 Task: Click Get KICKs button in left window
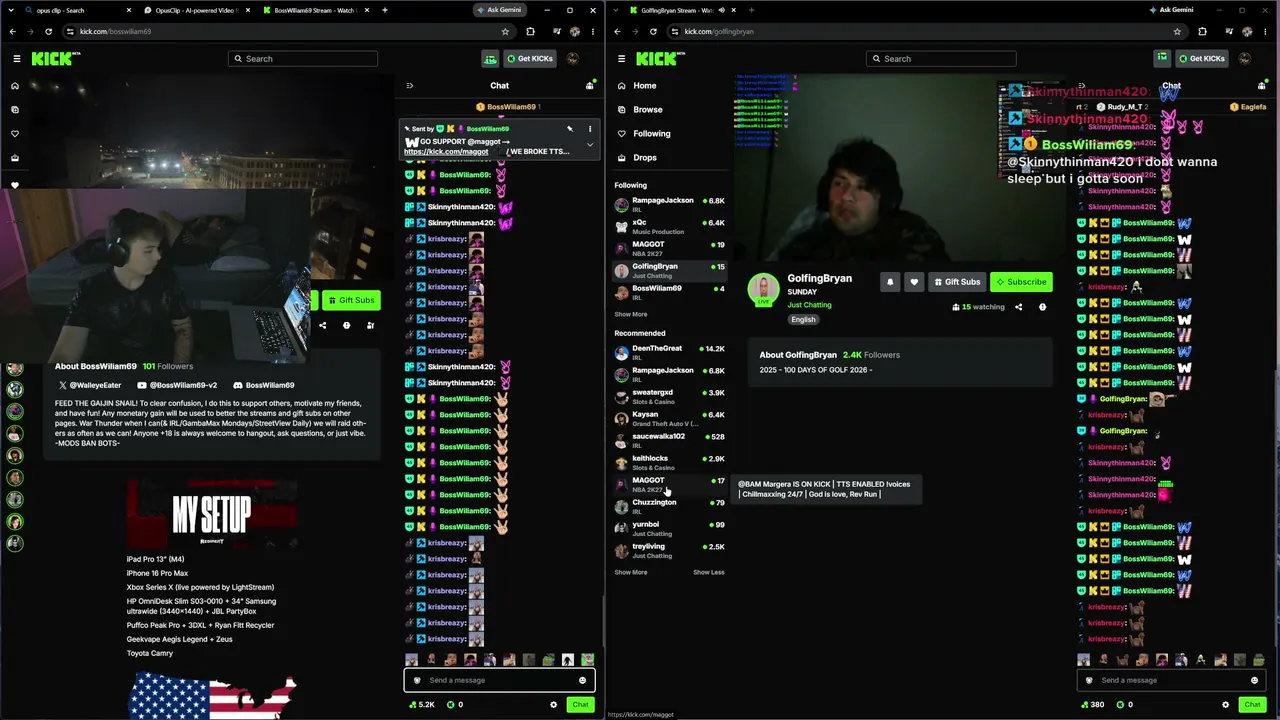tap(529, 59)
